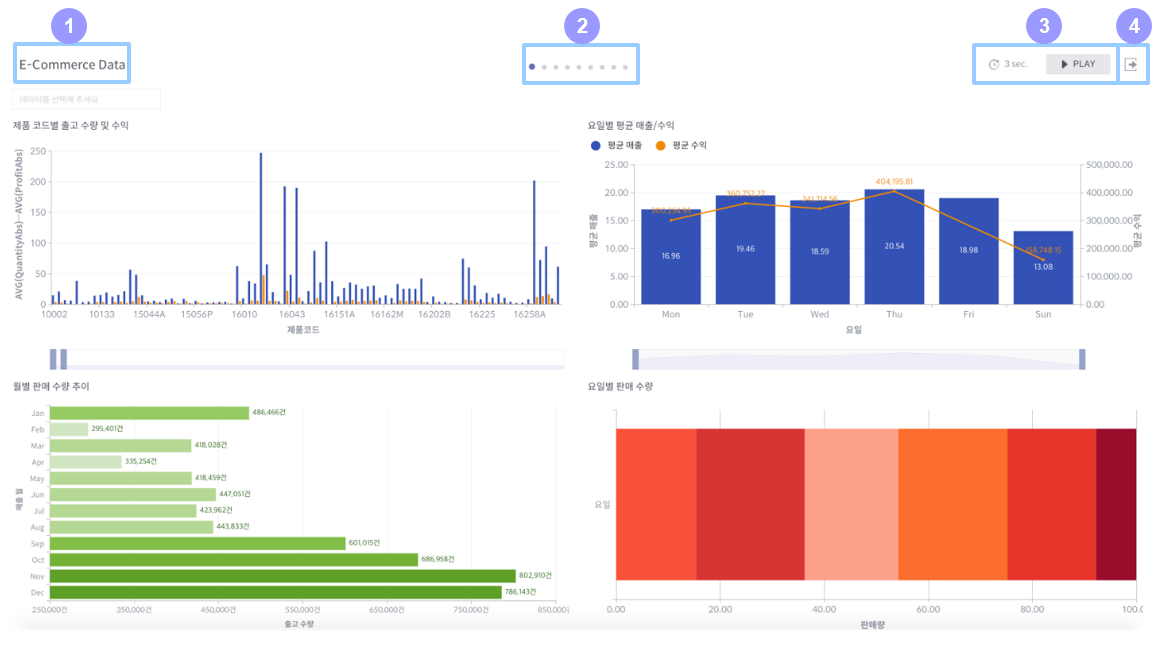1161x647 pixels.
Task: Click the data selection input field
Action: click(x=87, y=99)
